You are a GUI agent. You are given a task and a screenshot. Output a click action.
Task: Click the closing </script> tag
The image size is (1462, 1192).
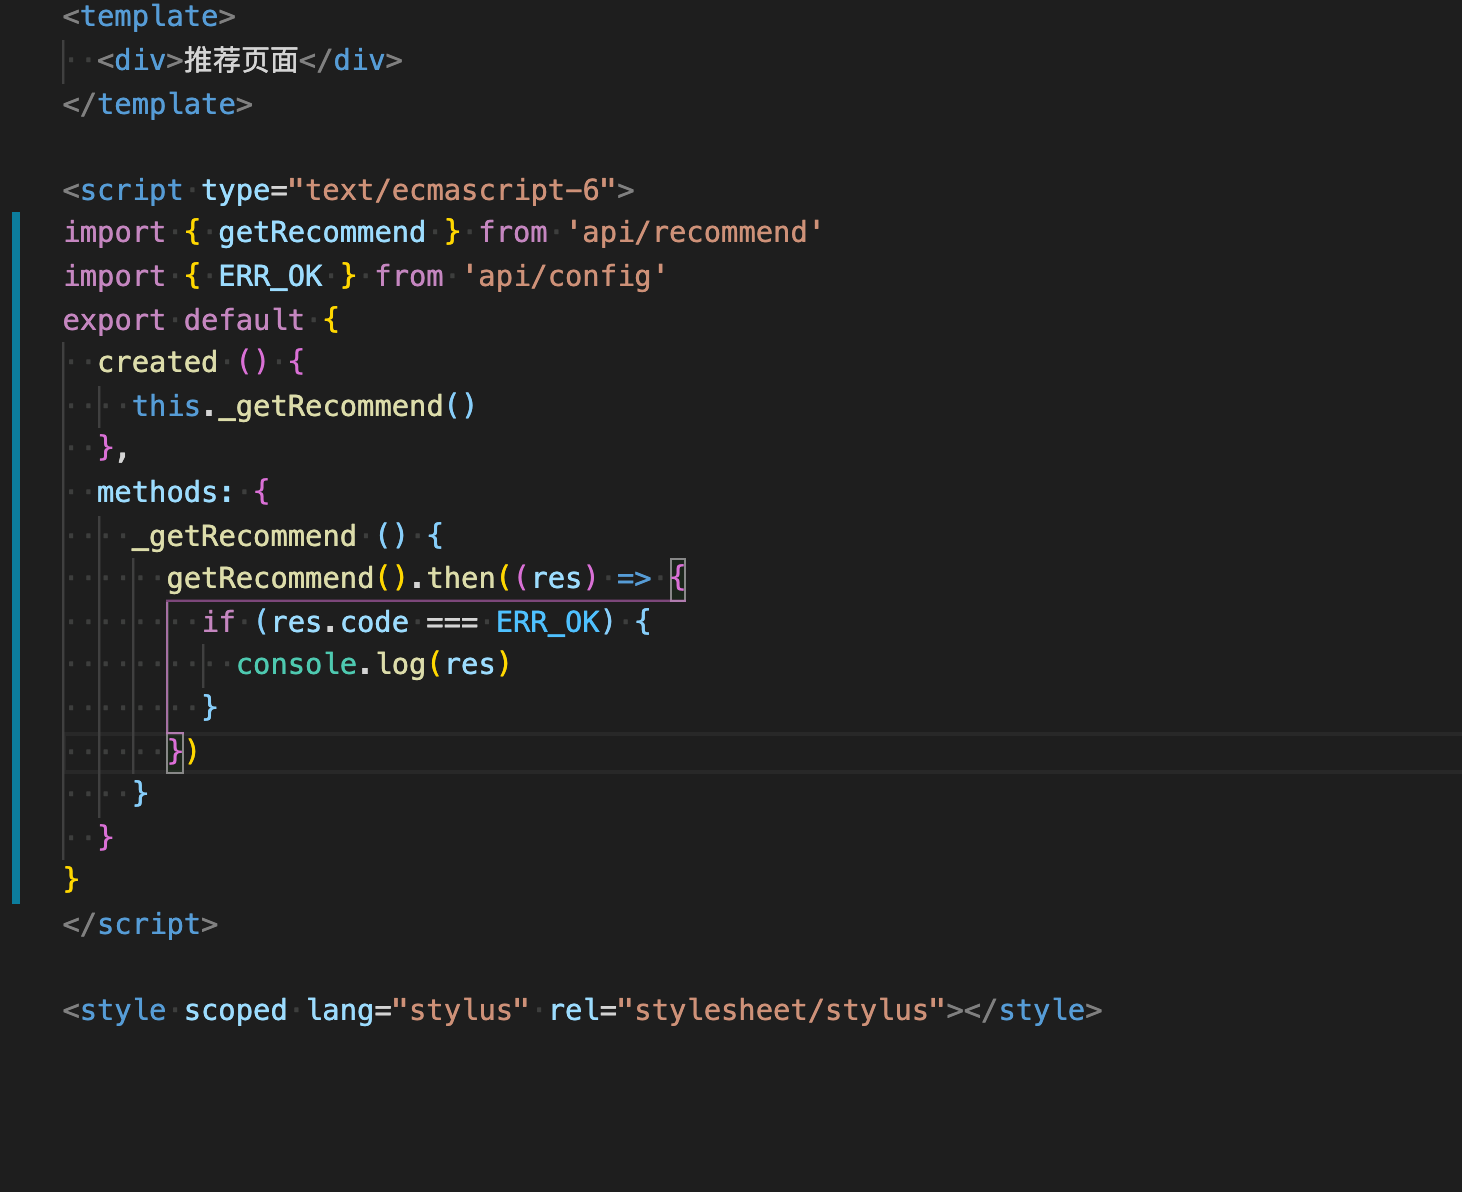140,924
